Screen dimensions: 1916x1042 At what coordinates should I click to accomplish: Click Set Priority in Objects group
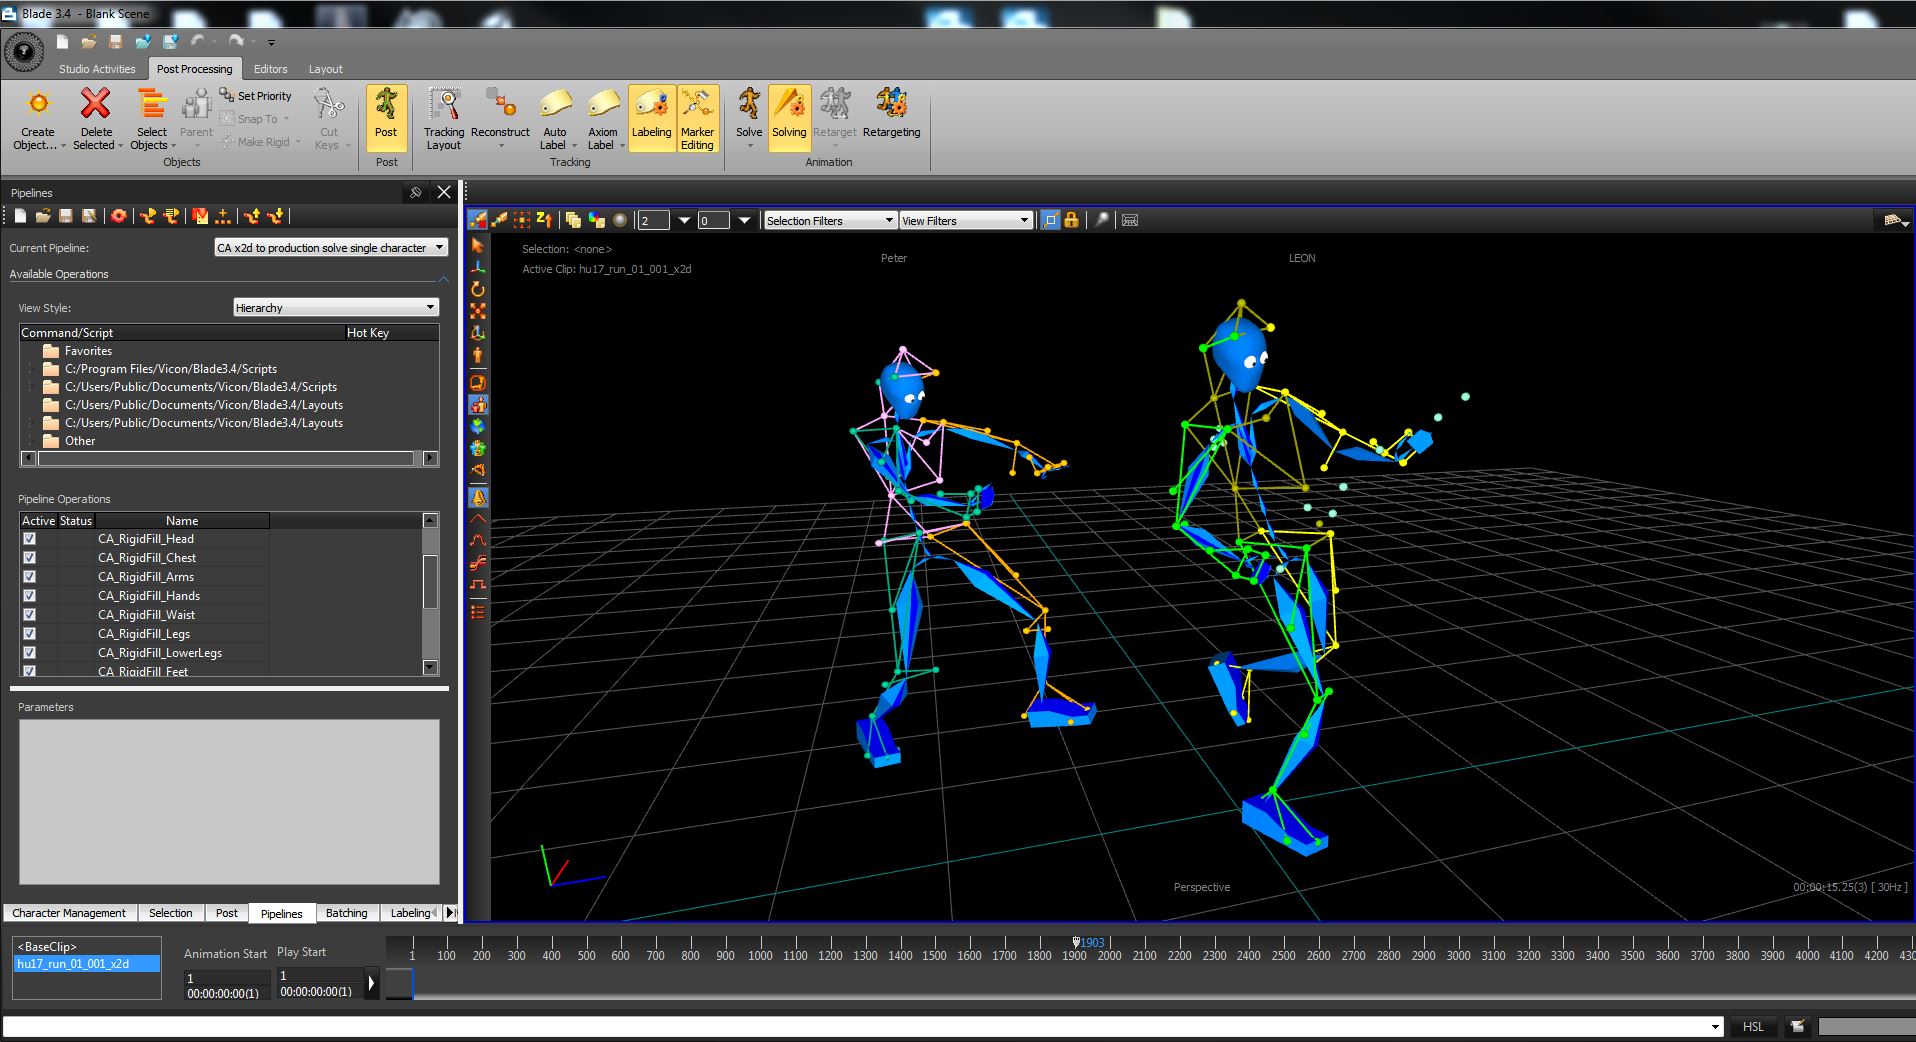point(256,96)
